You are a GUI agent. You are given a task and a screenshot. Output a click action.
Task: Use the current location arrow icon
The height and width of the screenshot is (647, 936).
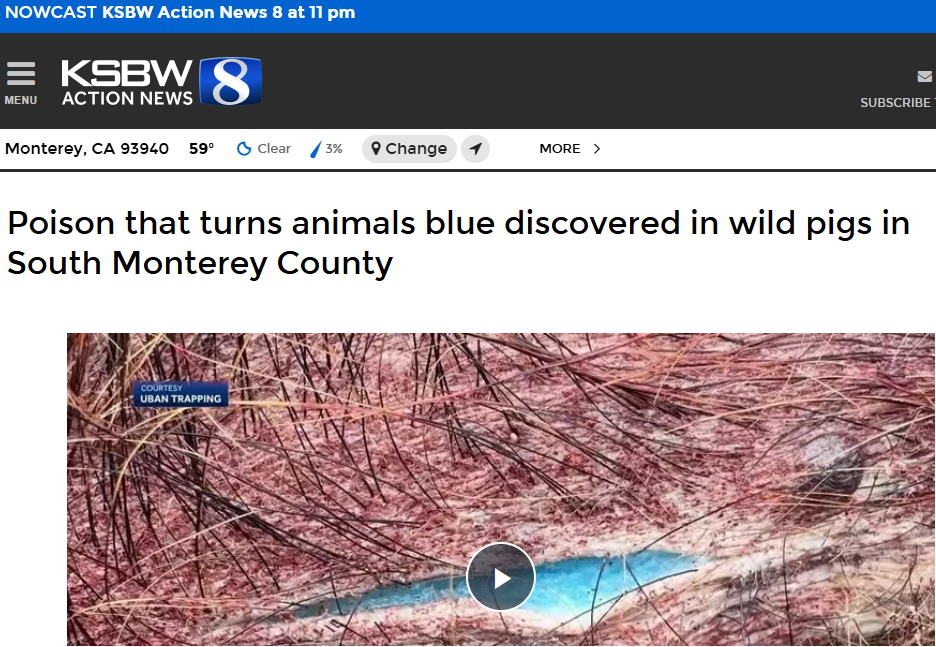point(475,149)
